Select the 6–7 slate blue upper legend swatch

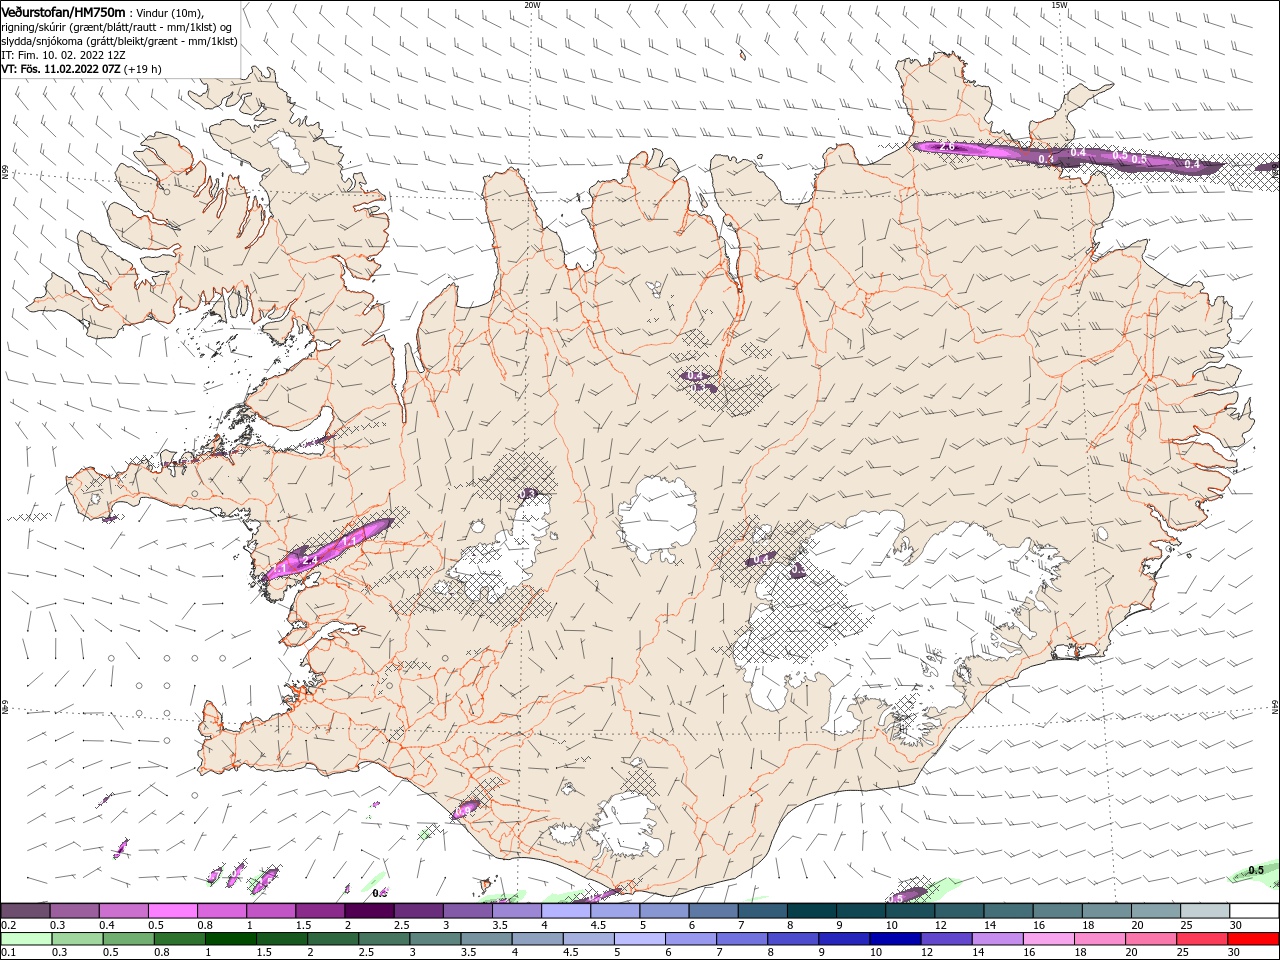pyautogui.click(x=713, y=911)
